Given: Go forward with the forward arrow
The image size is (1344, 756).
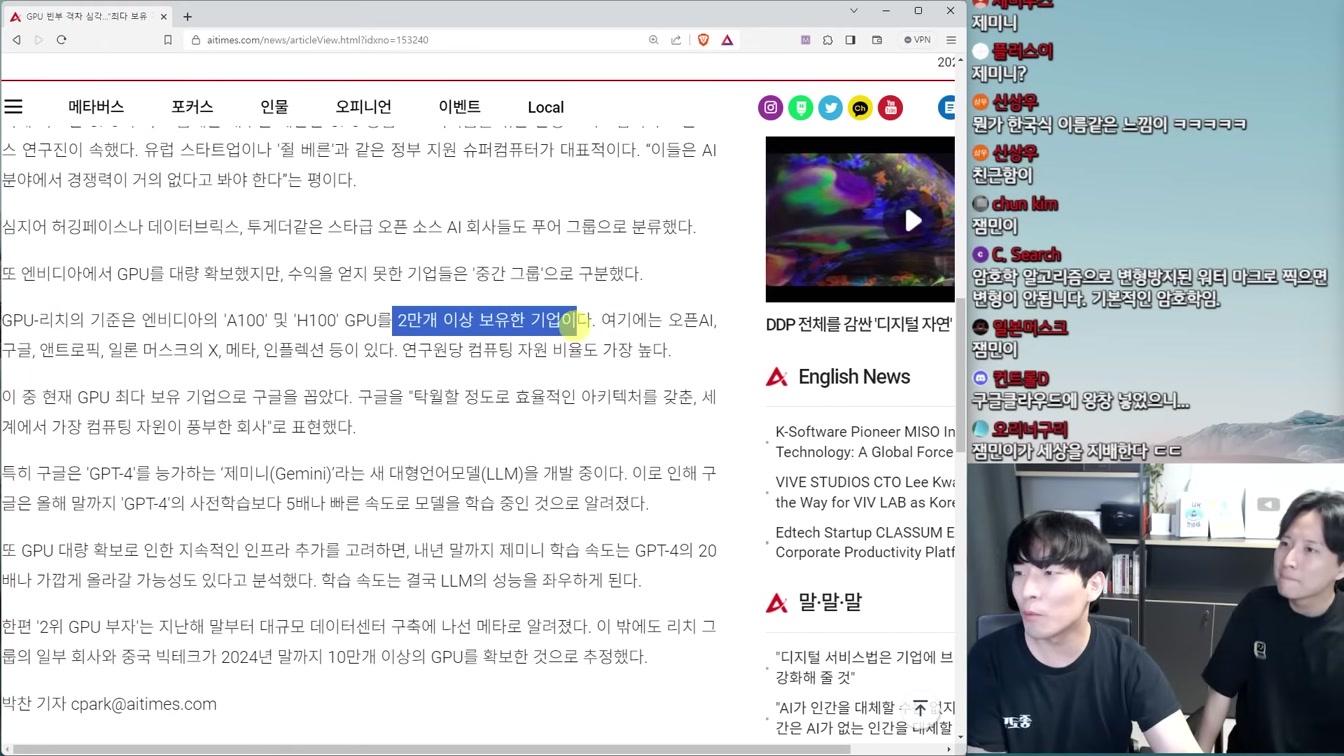Looking at the screenshot, I should tap(39, 40).
